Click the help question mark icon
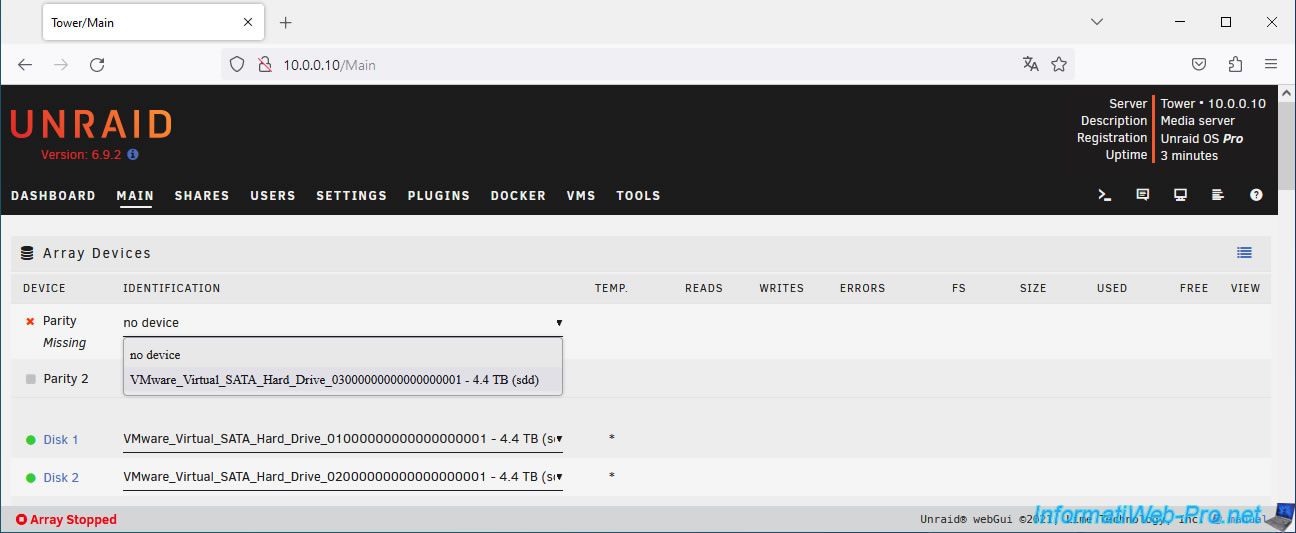The width and height of the screenshot is (1296, 533). click(1256, 196)
